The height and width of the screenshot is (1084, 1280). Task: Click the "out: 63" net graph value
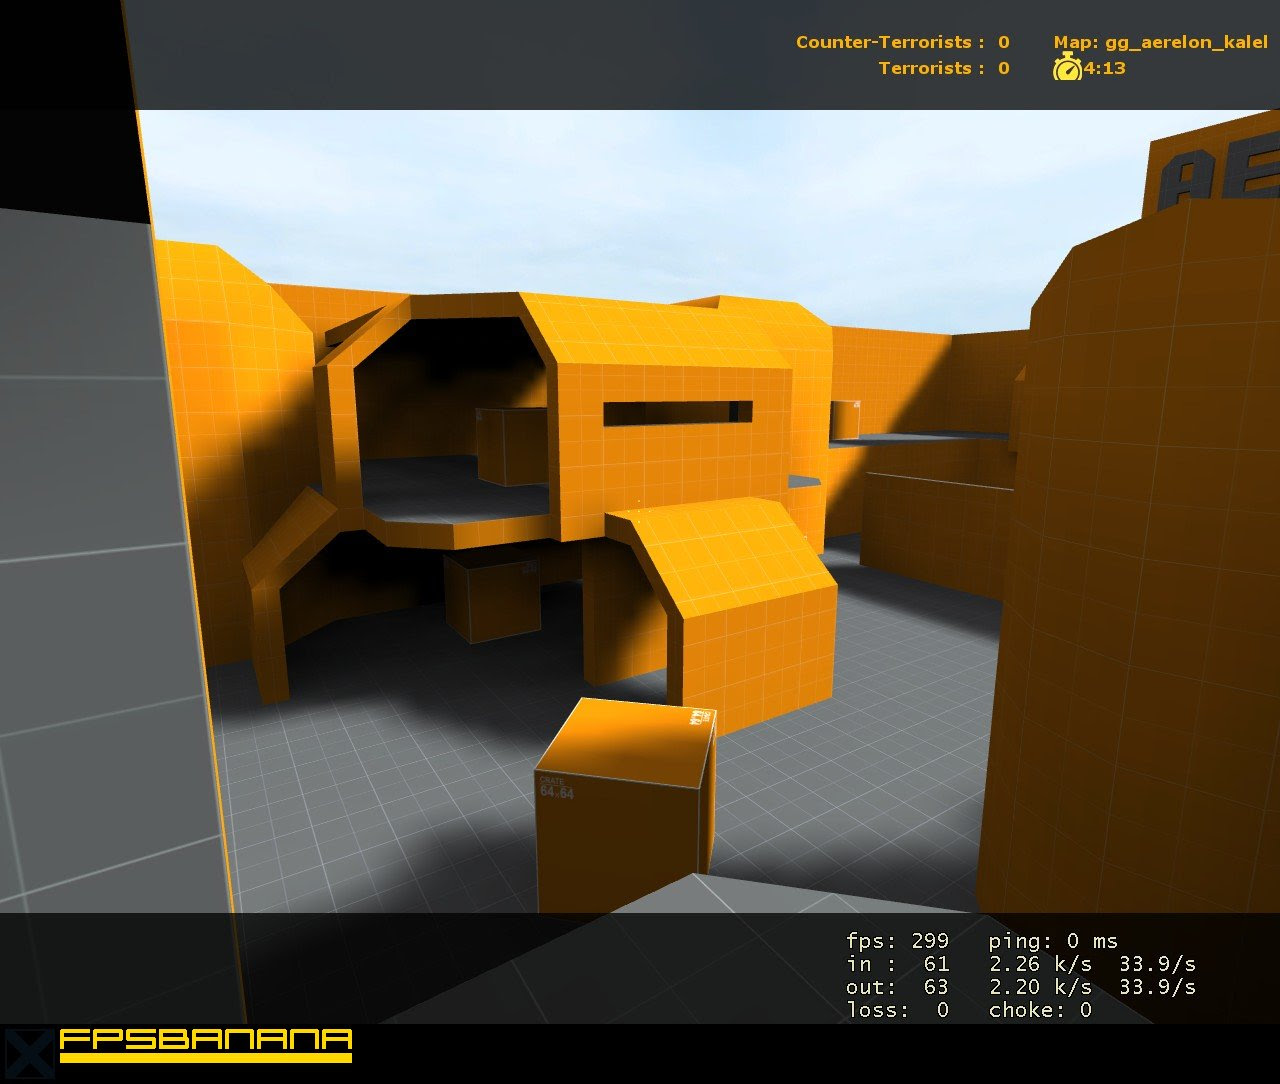(897, 987)
